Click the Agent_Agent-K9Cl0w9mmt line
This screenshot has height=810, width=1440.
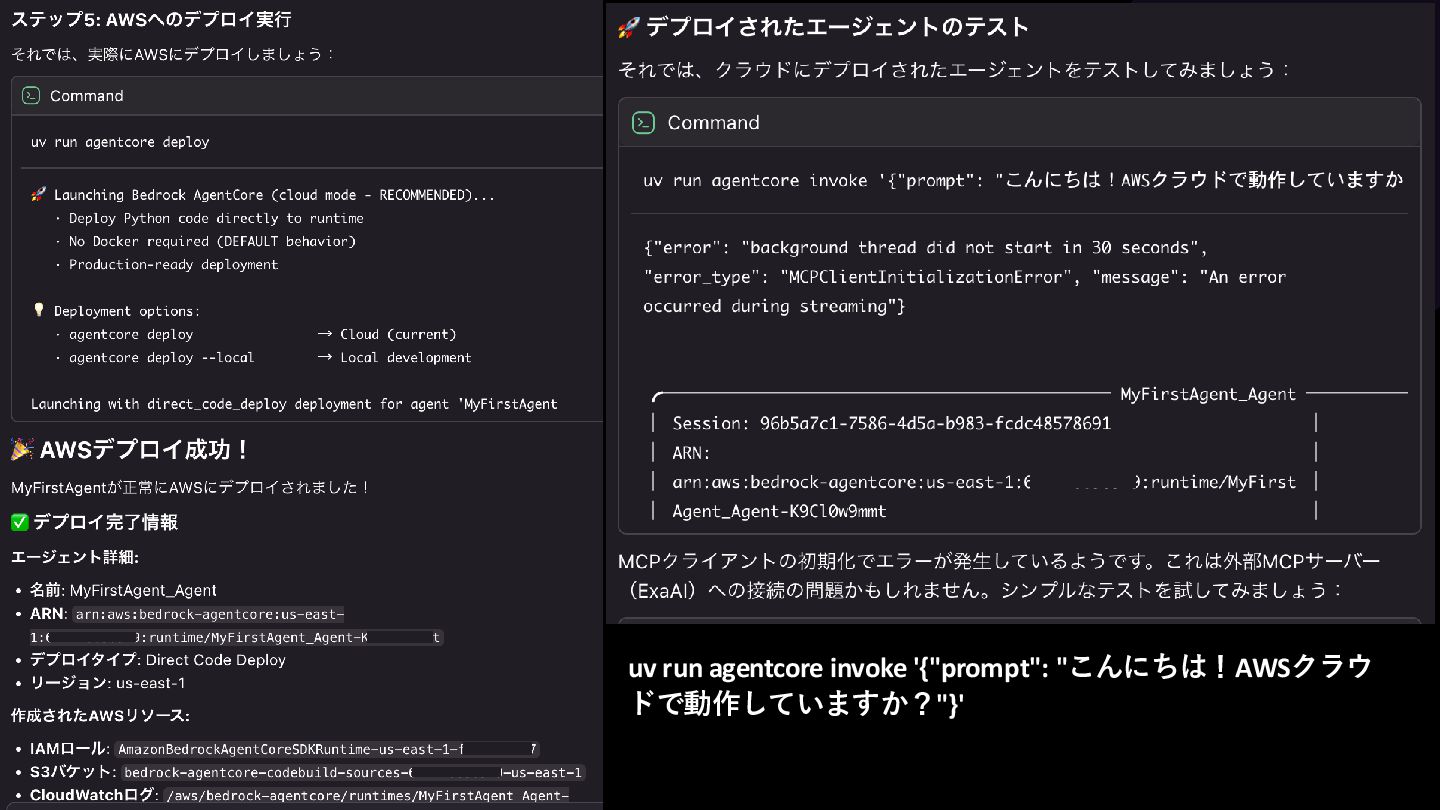(x=779, y=511)
